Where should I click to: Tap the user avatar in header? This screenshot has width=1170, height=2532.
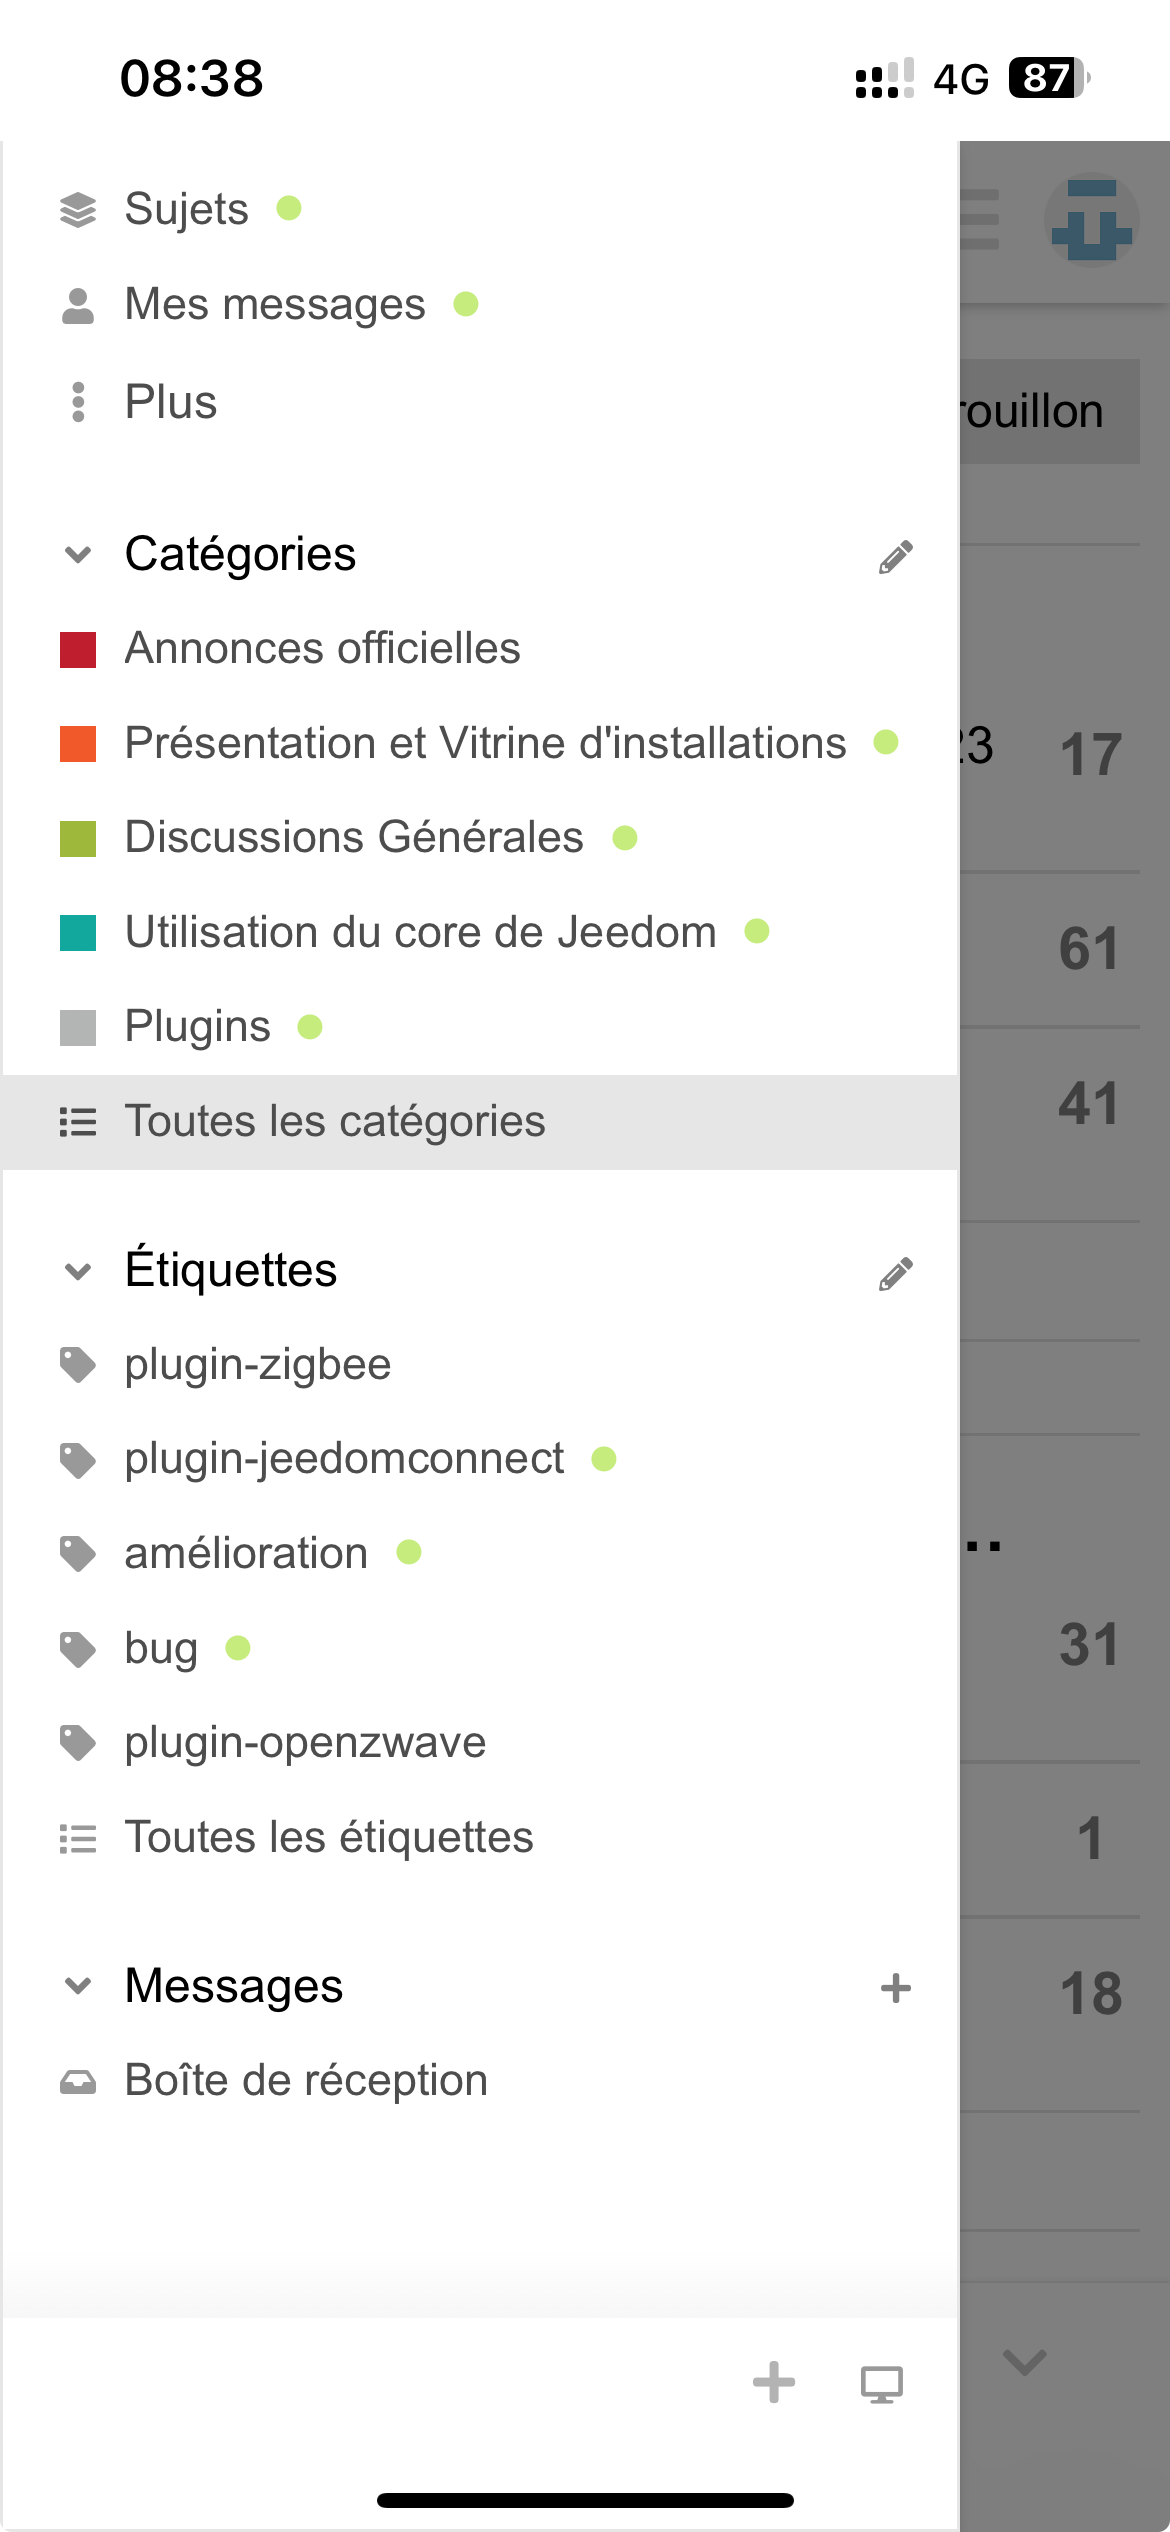(x=1091, y=220)
